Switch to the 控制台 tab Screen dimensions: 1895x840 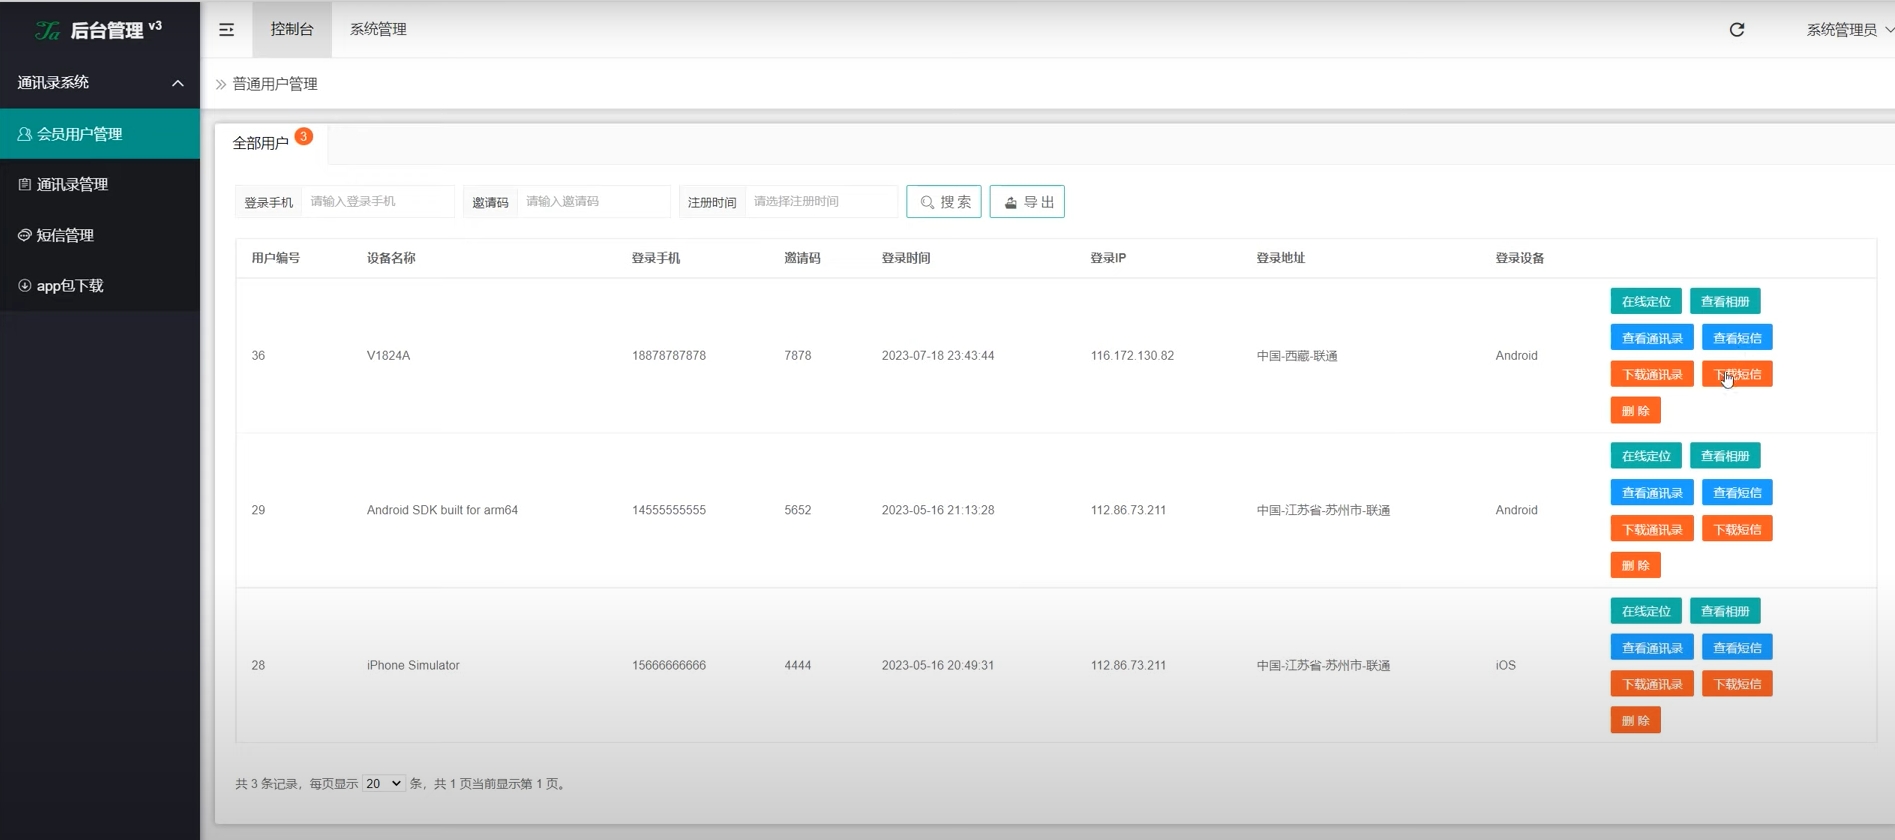pos(292,29)
